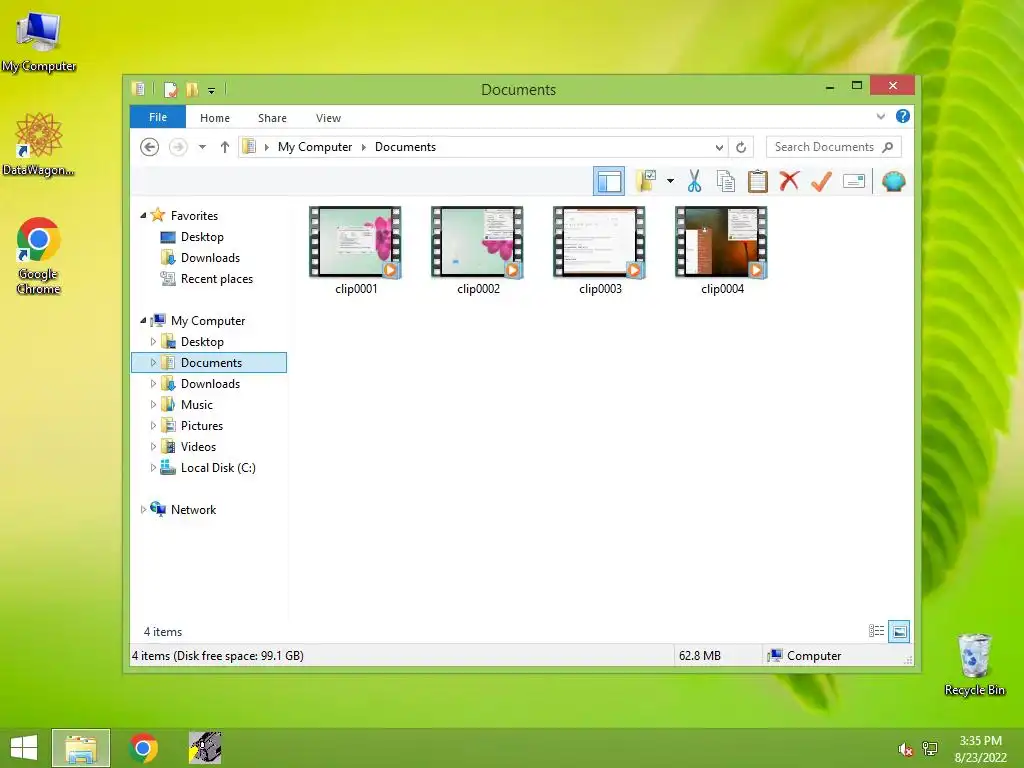Click the Cut scissors icon

(694, 181)
